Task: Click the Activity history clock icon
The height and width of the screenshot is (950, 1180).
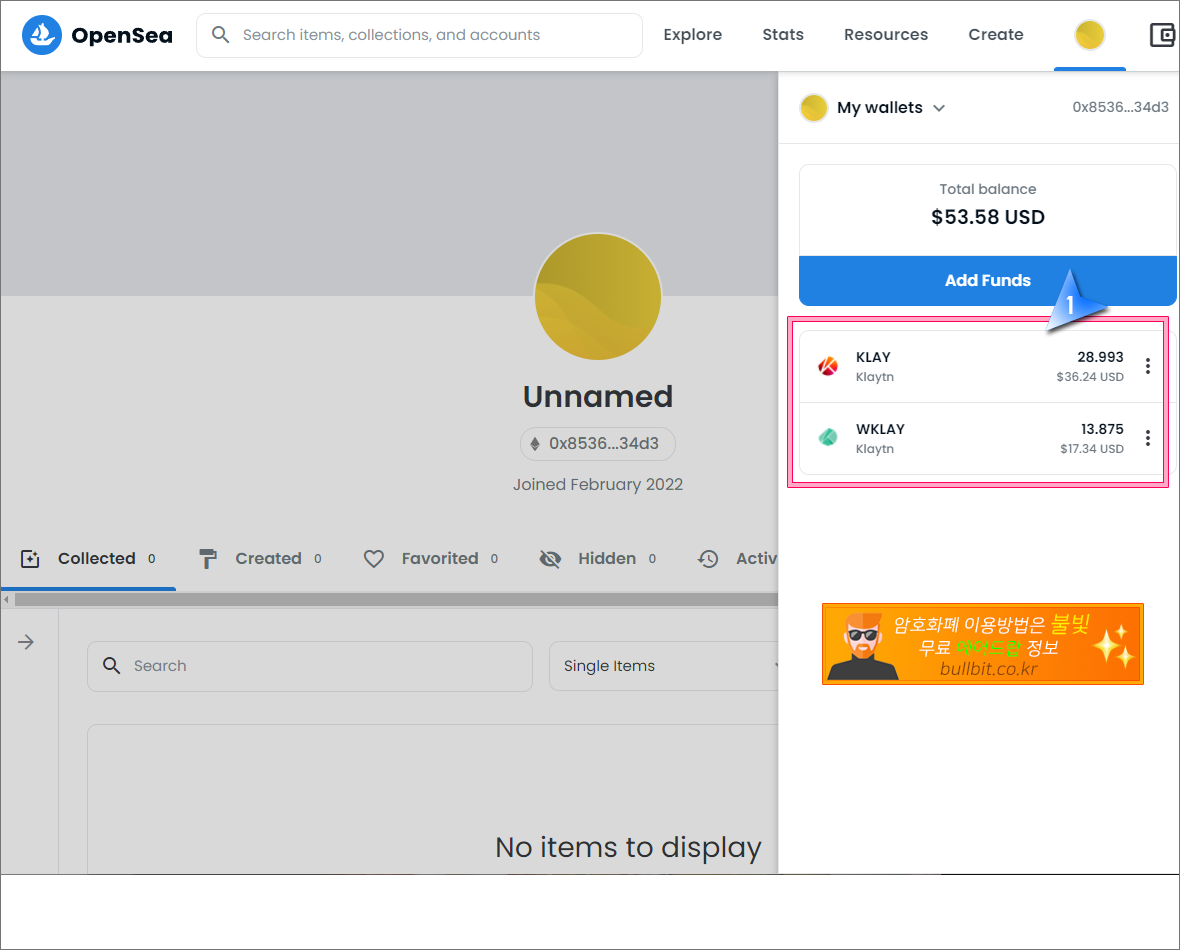Action: 707,559
